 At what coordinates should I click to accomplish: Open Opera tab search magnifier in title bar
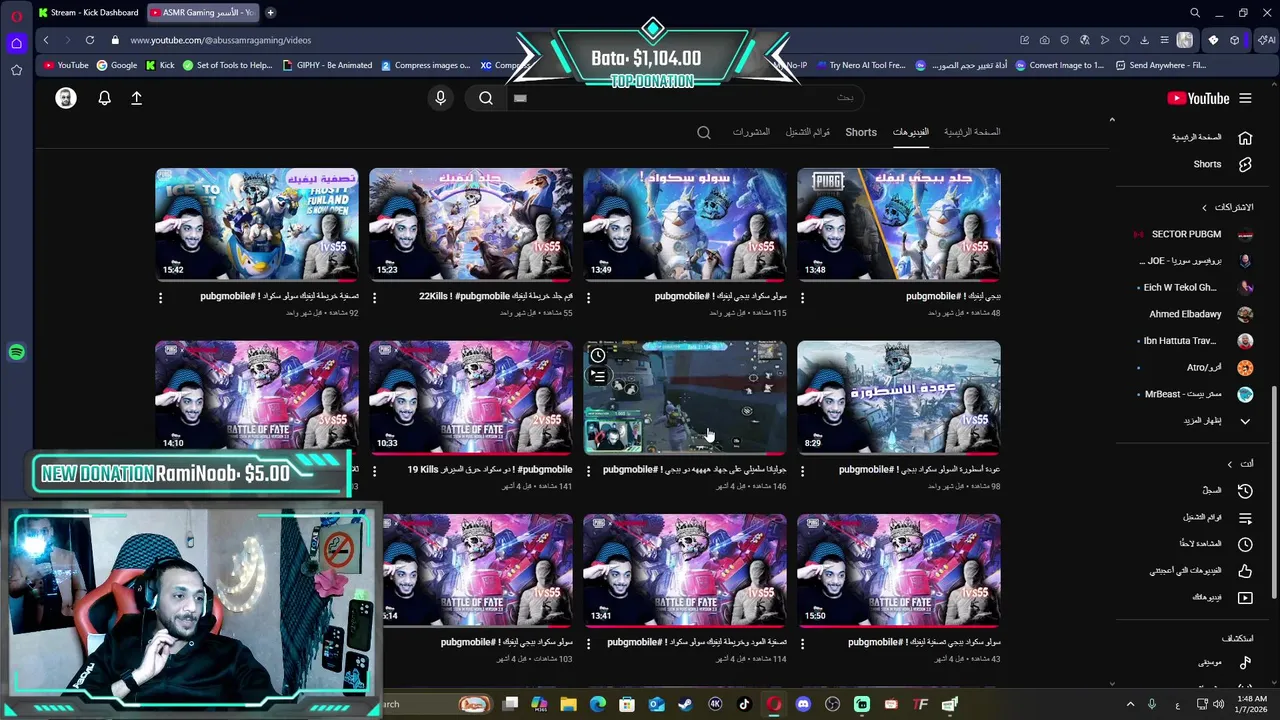click(1195, 13)
